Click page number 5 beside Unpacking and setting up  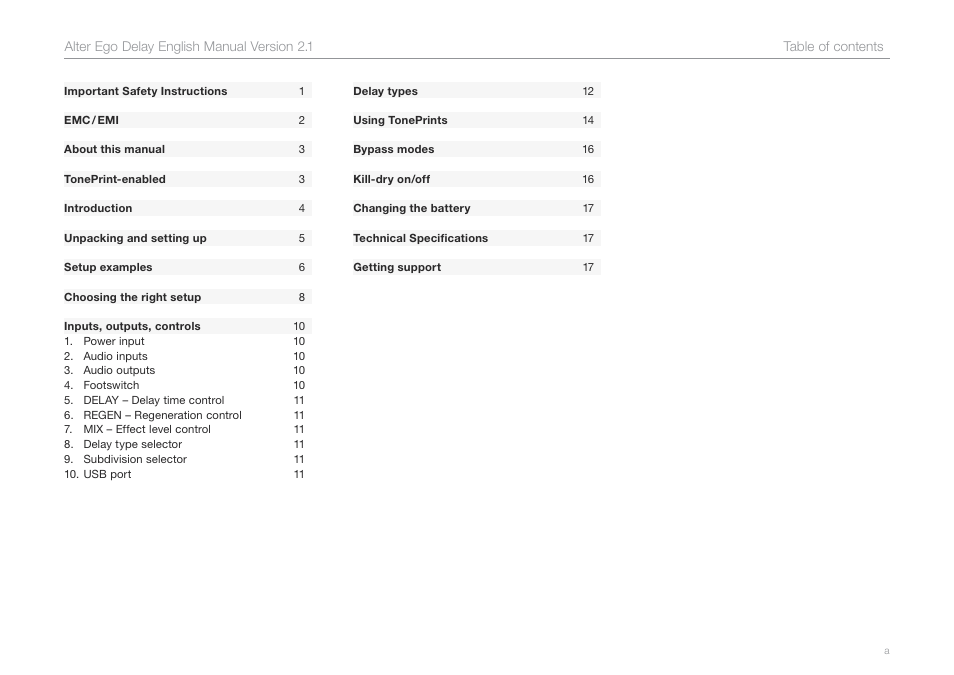(x=302, y=238)
